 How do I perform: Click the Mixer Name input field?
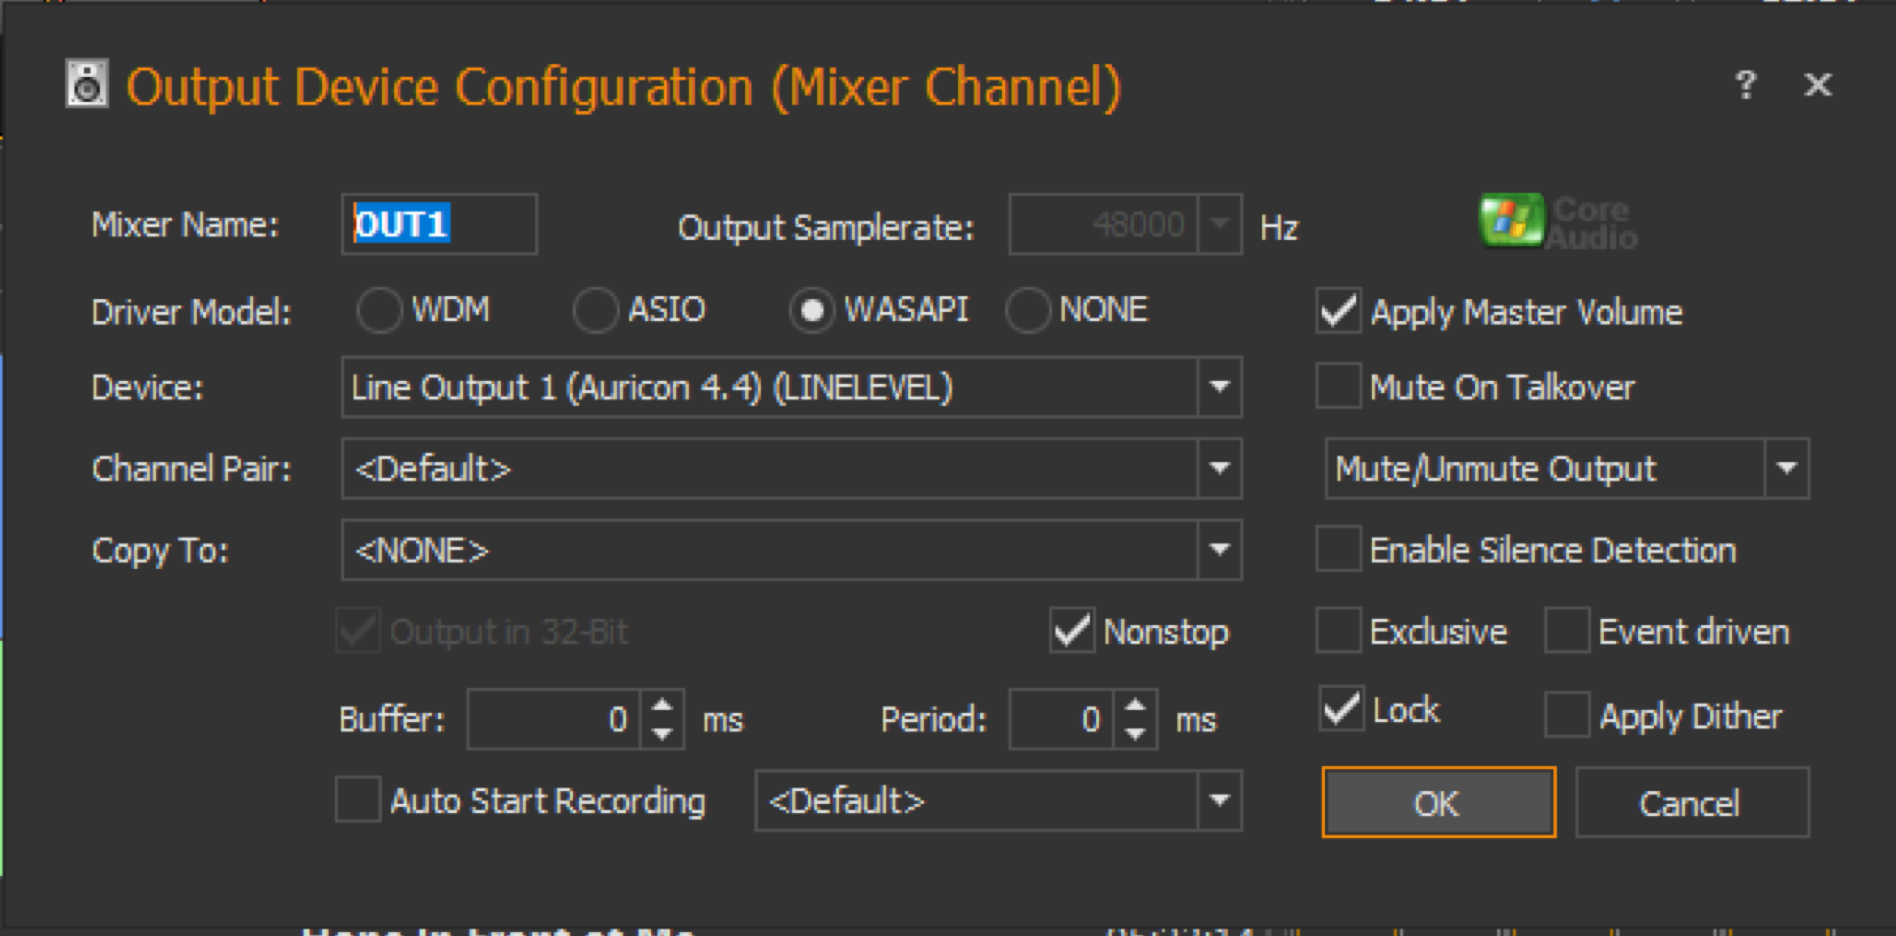(439, 224)
